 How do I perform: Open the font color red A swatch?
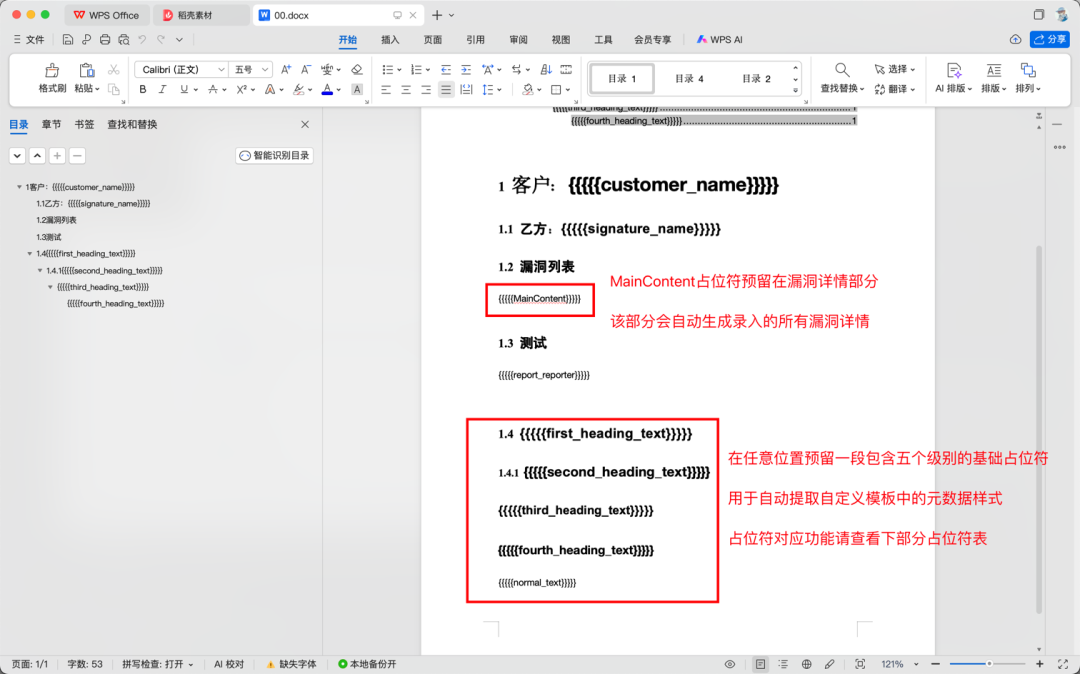point(327,89)
